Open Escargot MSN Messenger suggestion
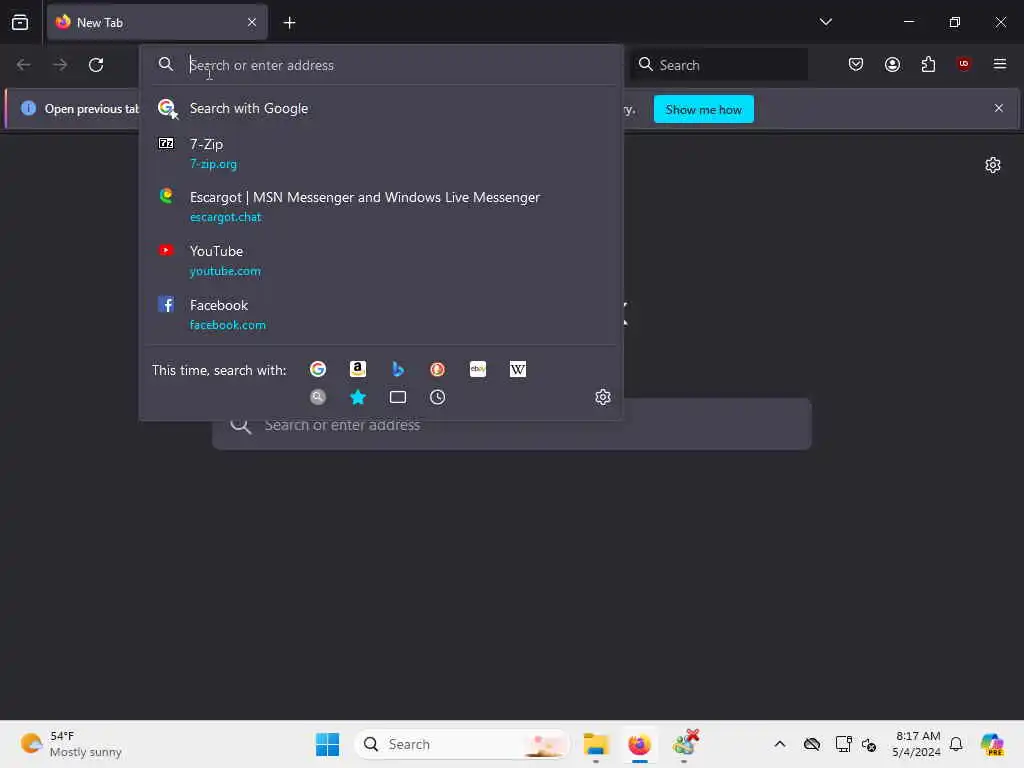 tap(381, 206)
